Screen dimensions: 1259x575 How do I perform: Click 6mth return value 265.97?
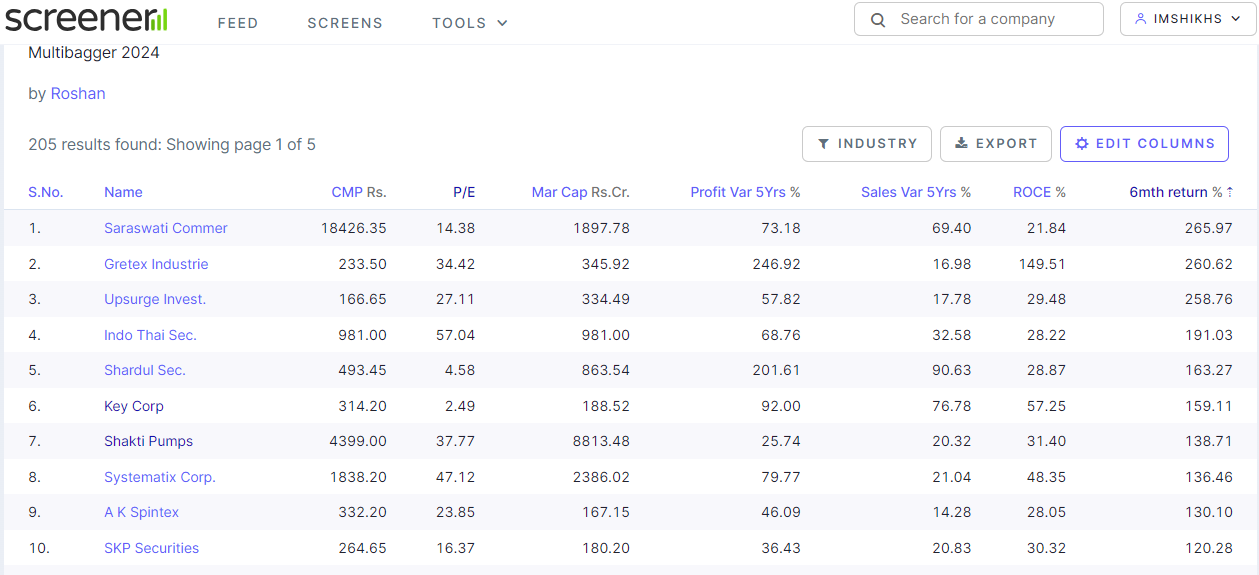(x=1209, y=228)
